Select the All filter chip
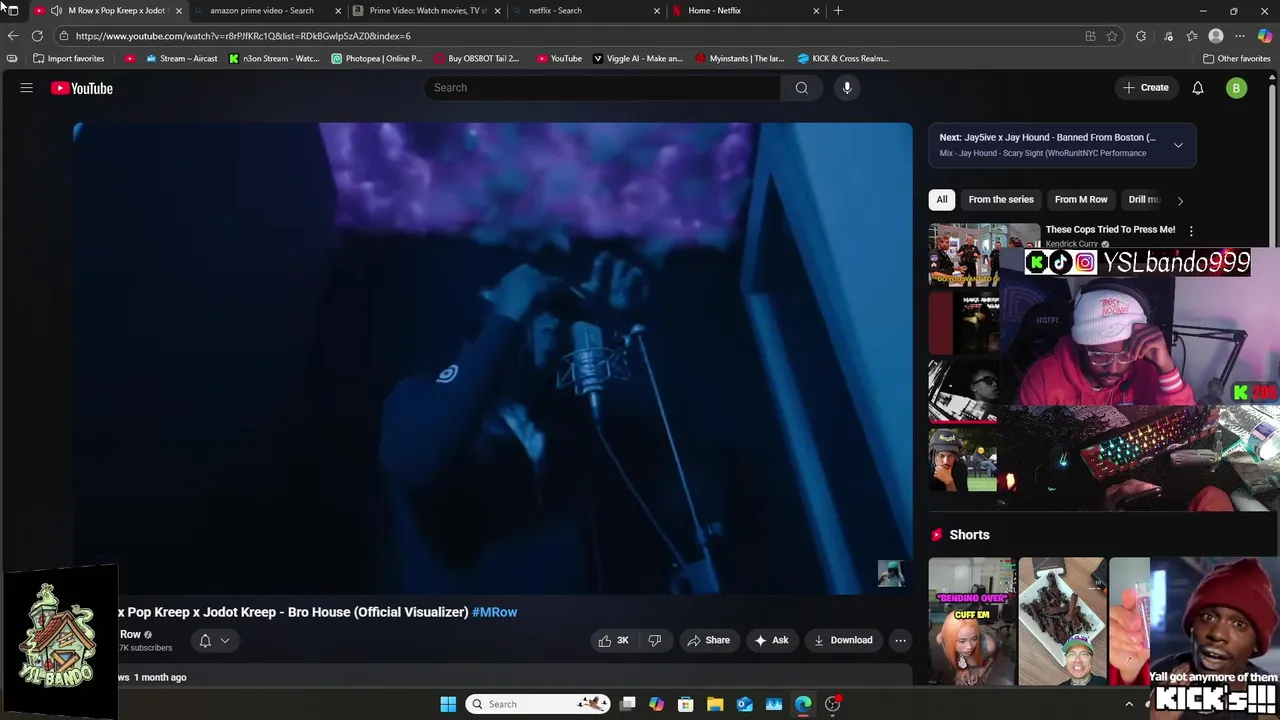The height and width of the screenshot is (720, 1280). [941, 199]
